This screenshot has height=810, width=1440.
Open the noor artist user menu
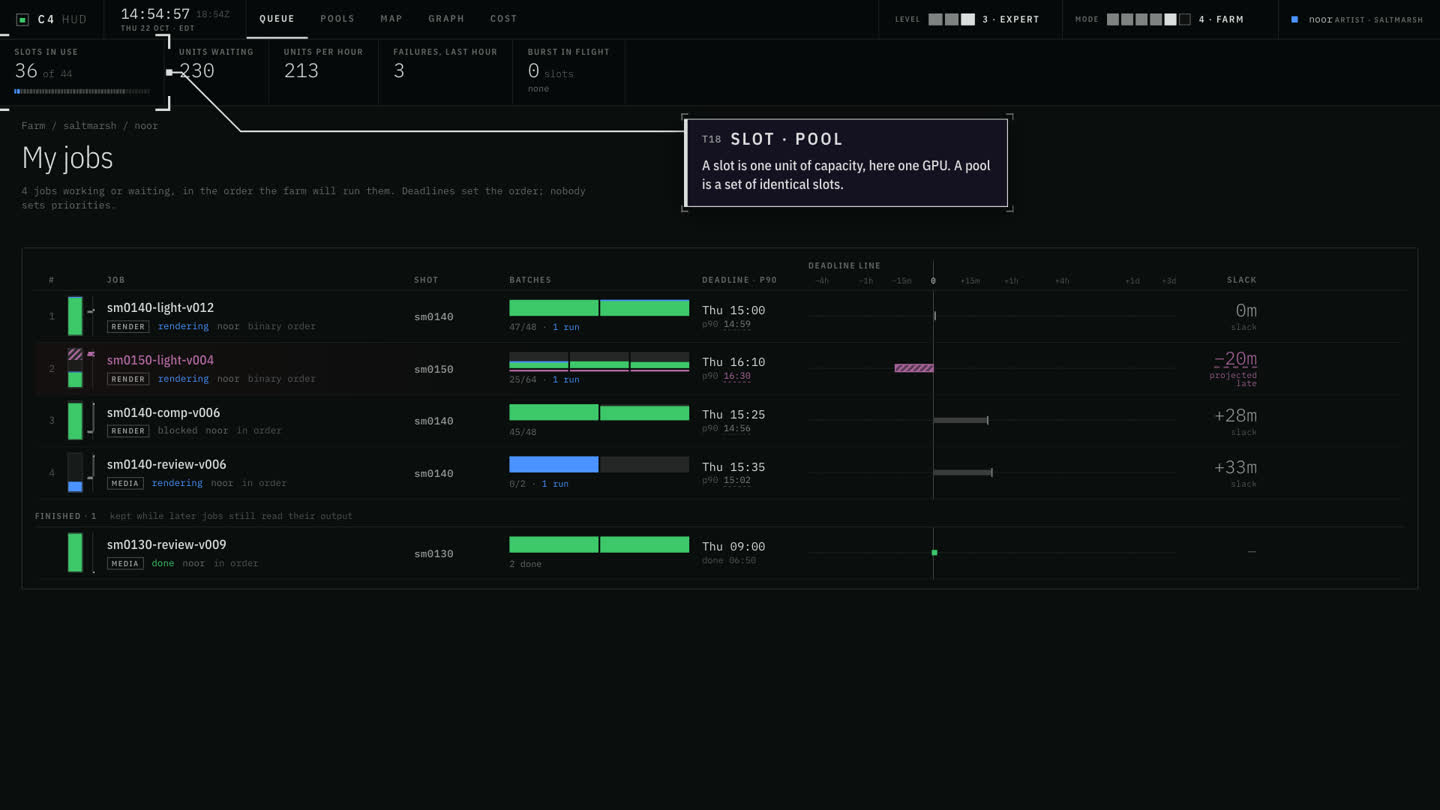[1357, 19]
